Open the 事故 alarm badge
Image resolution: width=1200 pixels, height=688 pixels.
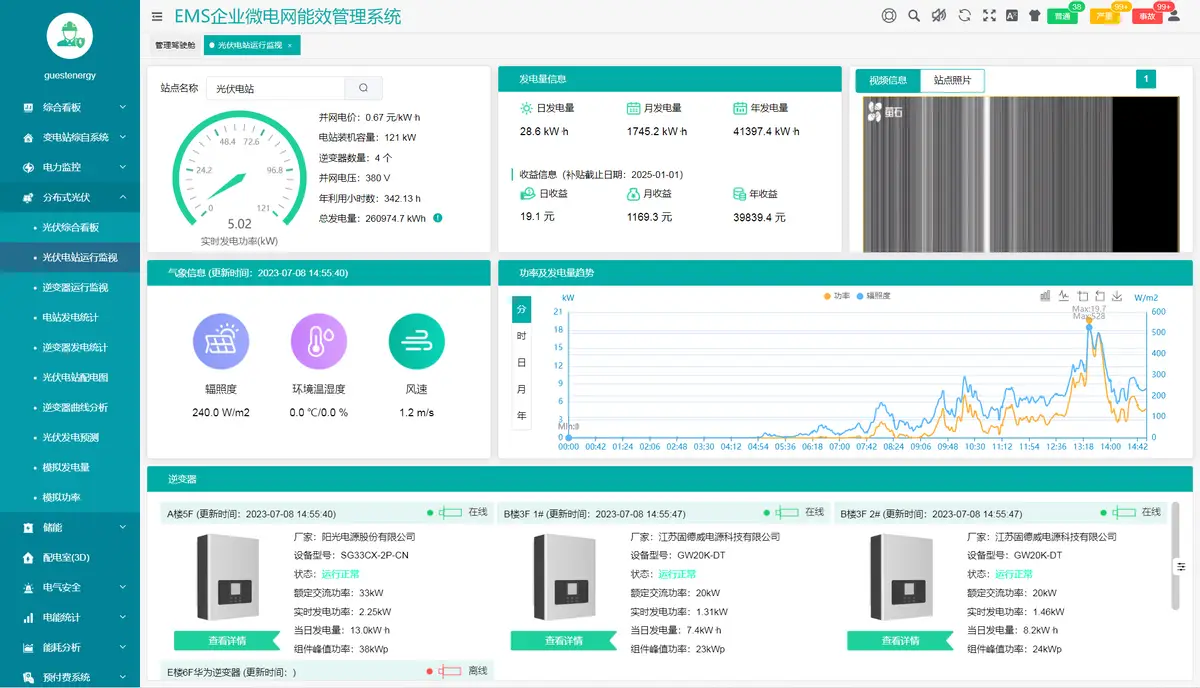click(x=1149, y=15)
